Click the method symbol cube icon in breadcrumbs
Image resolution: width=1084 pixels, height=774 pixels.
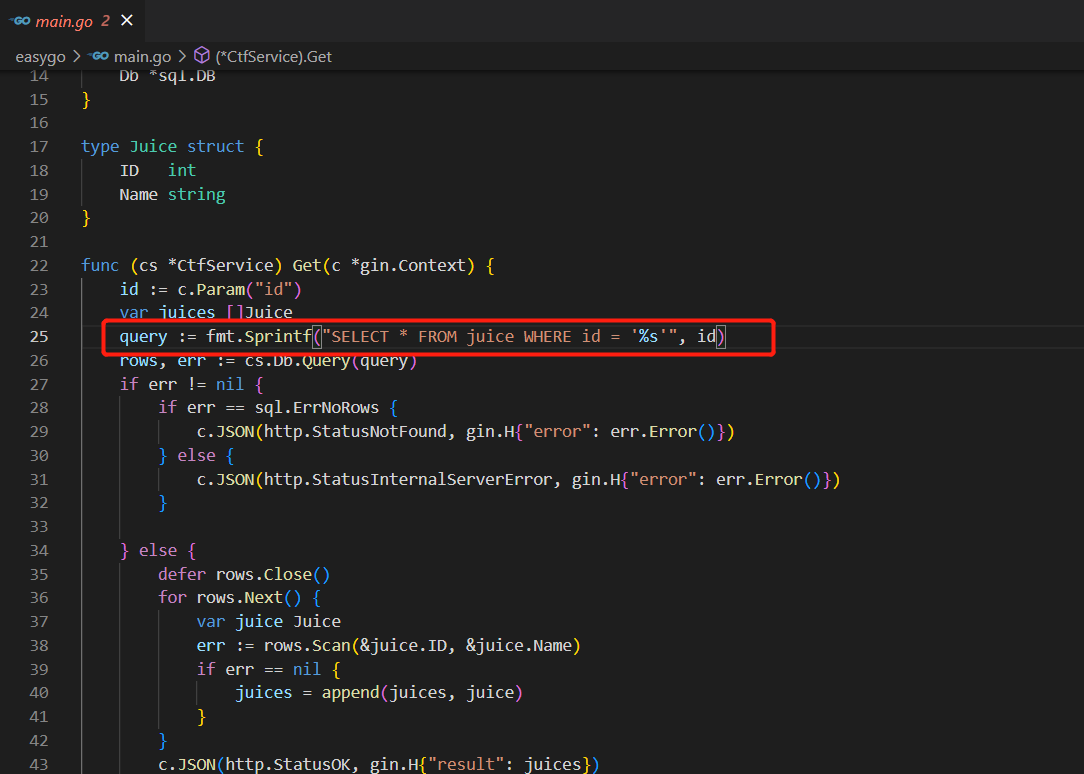201,57
